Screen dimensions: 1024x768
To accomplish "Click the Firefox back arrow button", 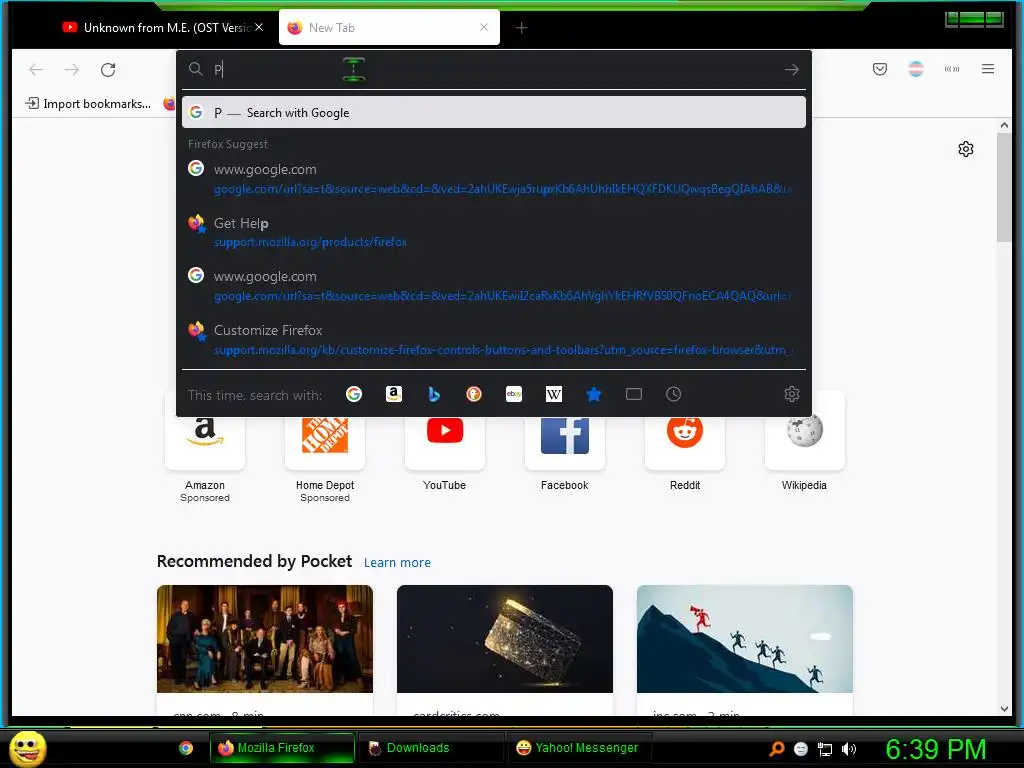I will pyautogui.click(x=36, y=69).
